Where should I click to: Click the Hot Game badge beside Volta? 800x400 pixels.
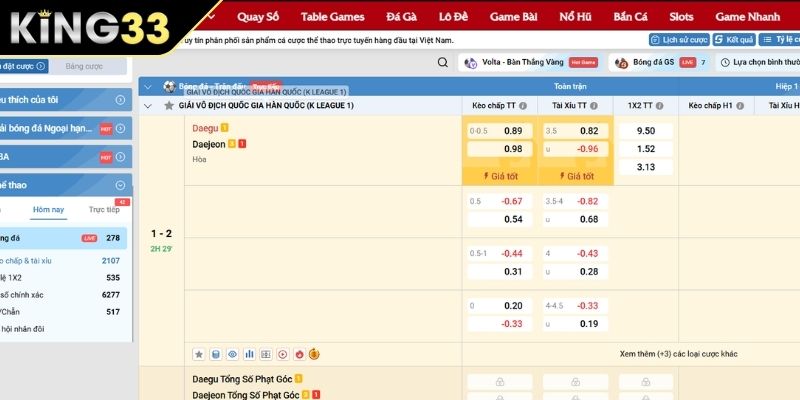pyautogui.click(x=583, y=62)
